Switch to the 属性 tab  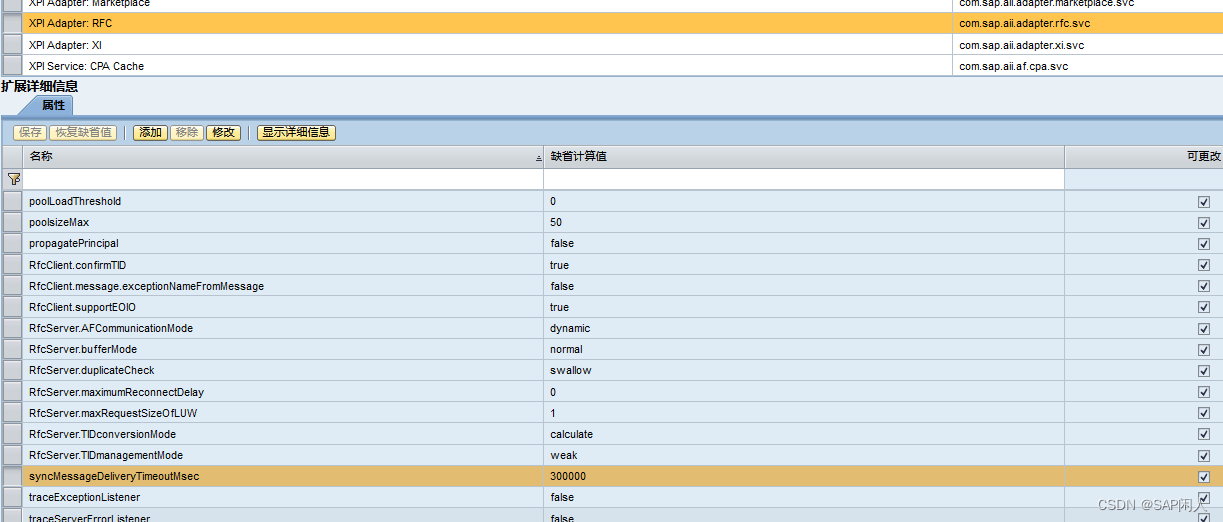(53, 105)
